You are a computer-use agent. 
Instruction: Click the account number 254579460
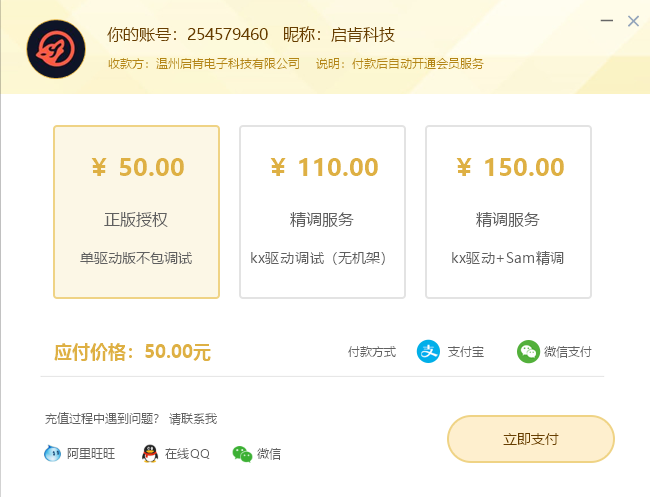tap(228, 34)
